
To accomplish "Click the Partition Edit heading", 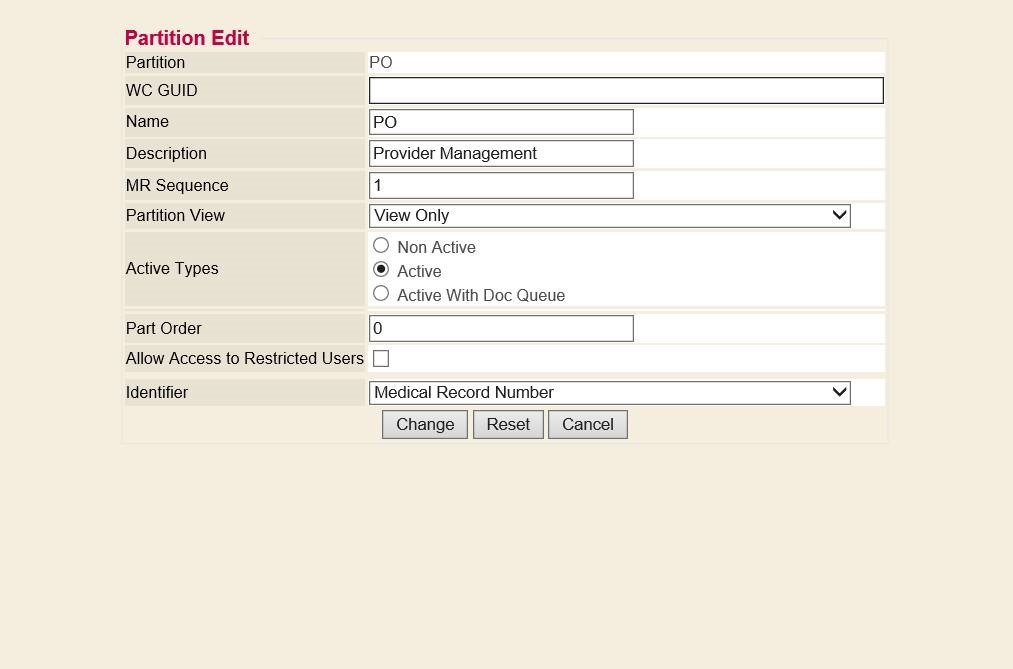I will click(x=187, y=38).
